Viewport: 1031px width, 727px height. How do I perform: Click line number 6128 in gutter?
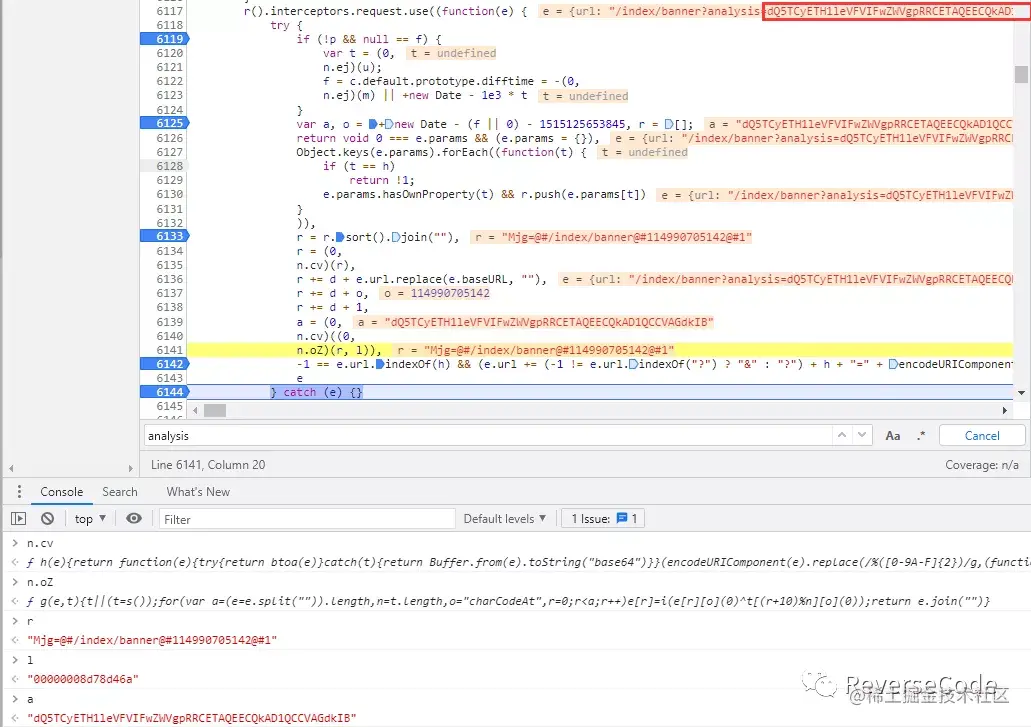169,166
